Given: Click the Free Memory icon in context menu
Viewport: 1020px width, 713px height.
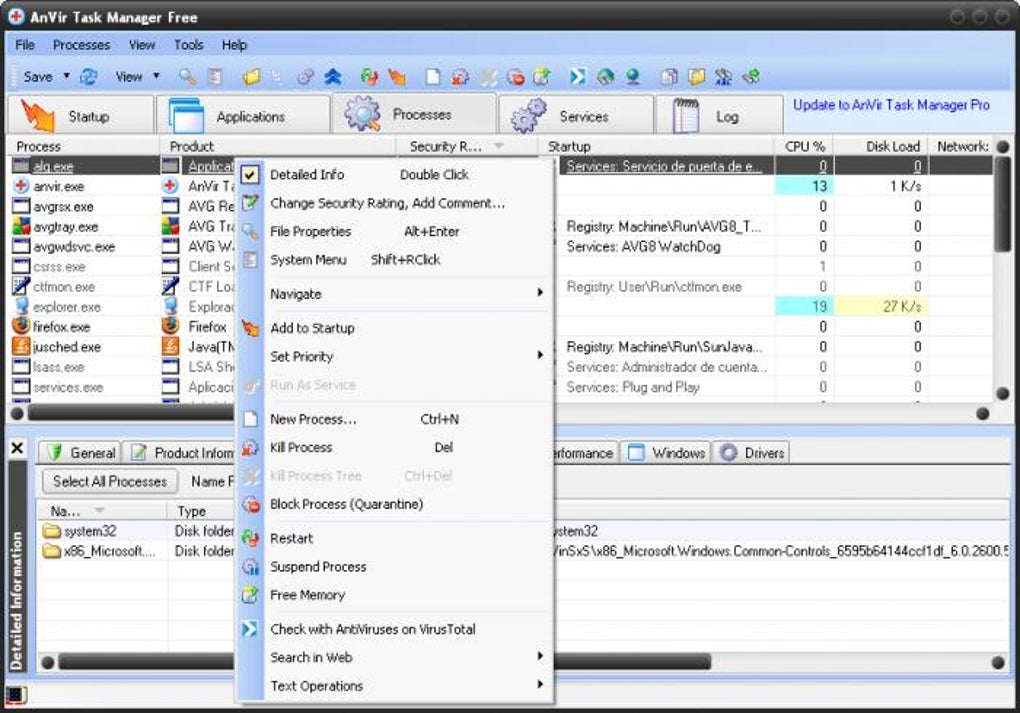Looking at the screenshot, I should pos(251,595).
